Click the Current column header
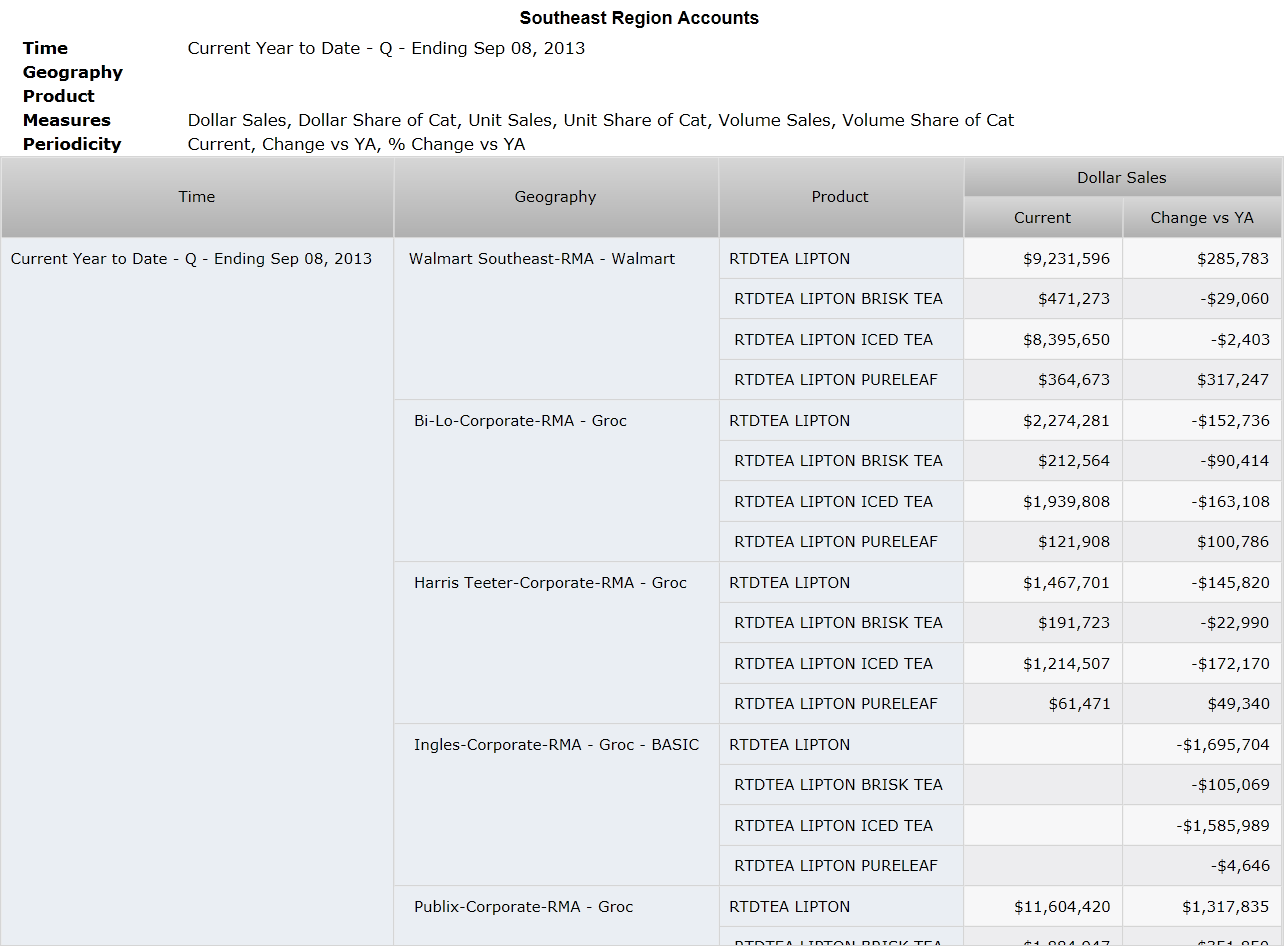The height and width of the screenshot is (946, 1284). point(1043,217)
